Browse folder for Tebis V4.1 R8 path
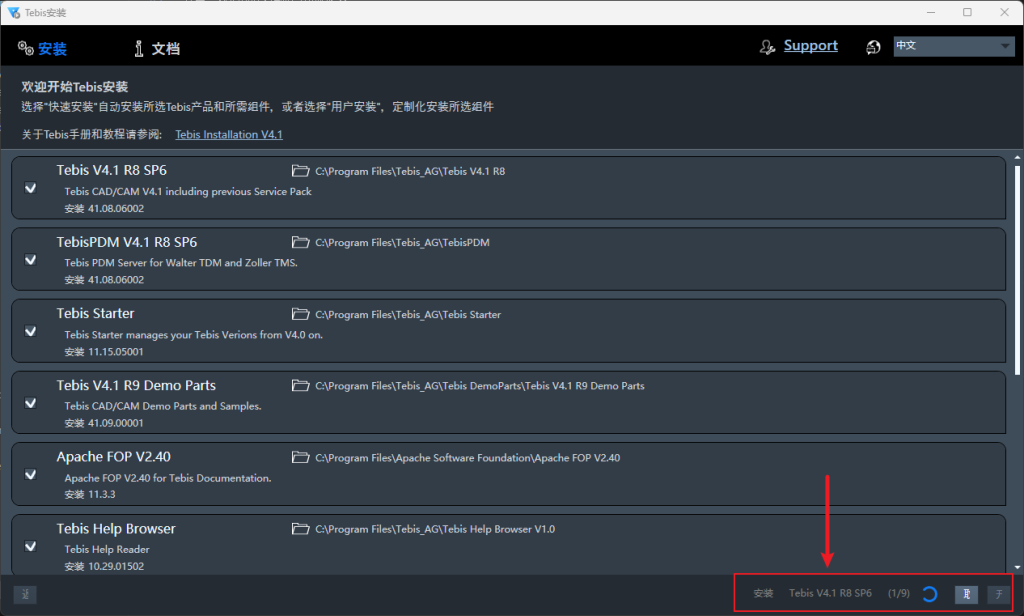Image resolution: width=1024 pixels, height=616 pixels. 300,171
